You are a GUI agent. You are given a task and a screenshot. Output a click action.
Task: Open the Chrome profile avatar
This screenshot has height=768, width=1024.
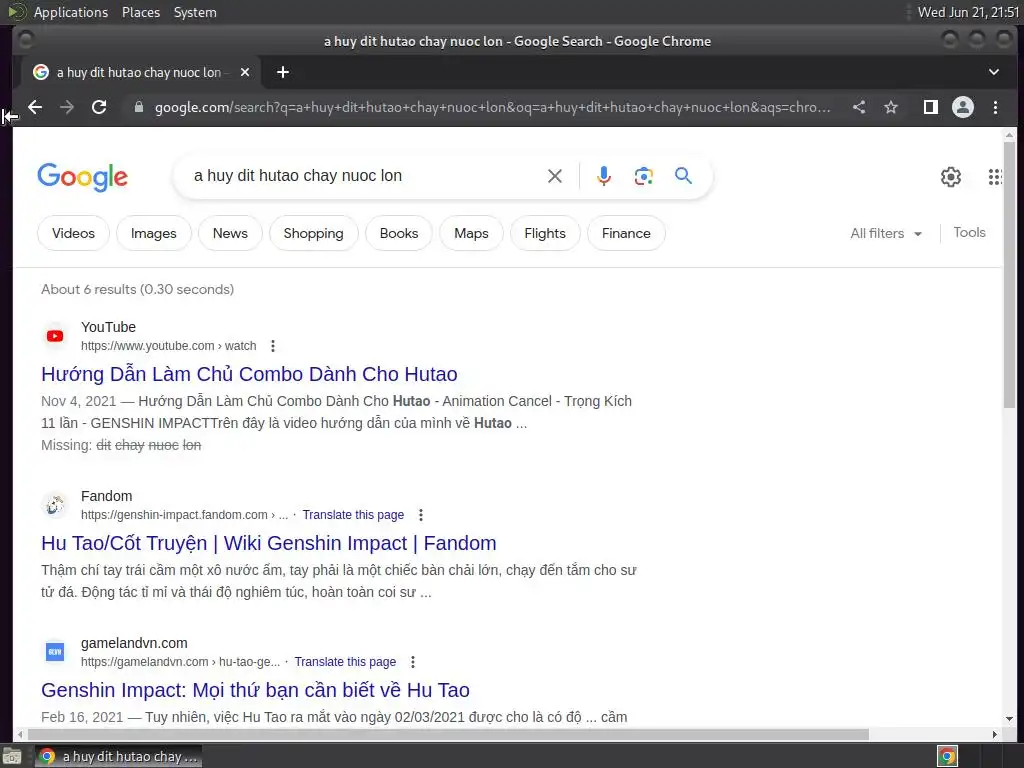coord(963,107)
